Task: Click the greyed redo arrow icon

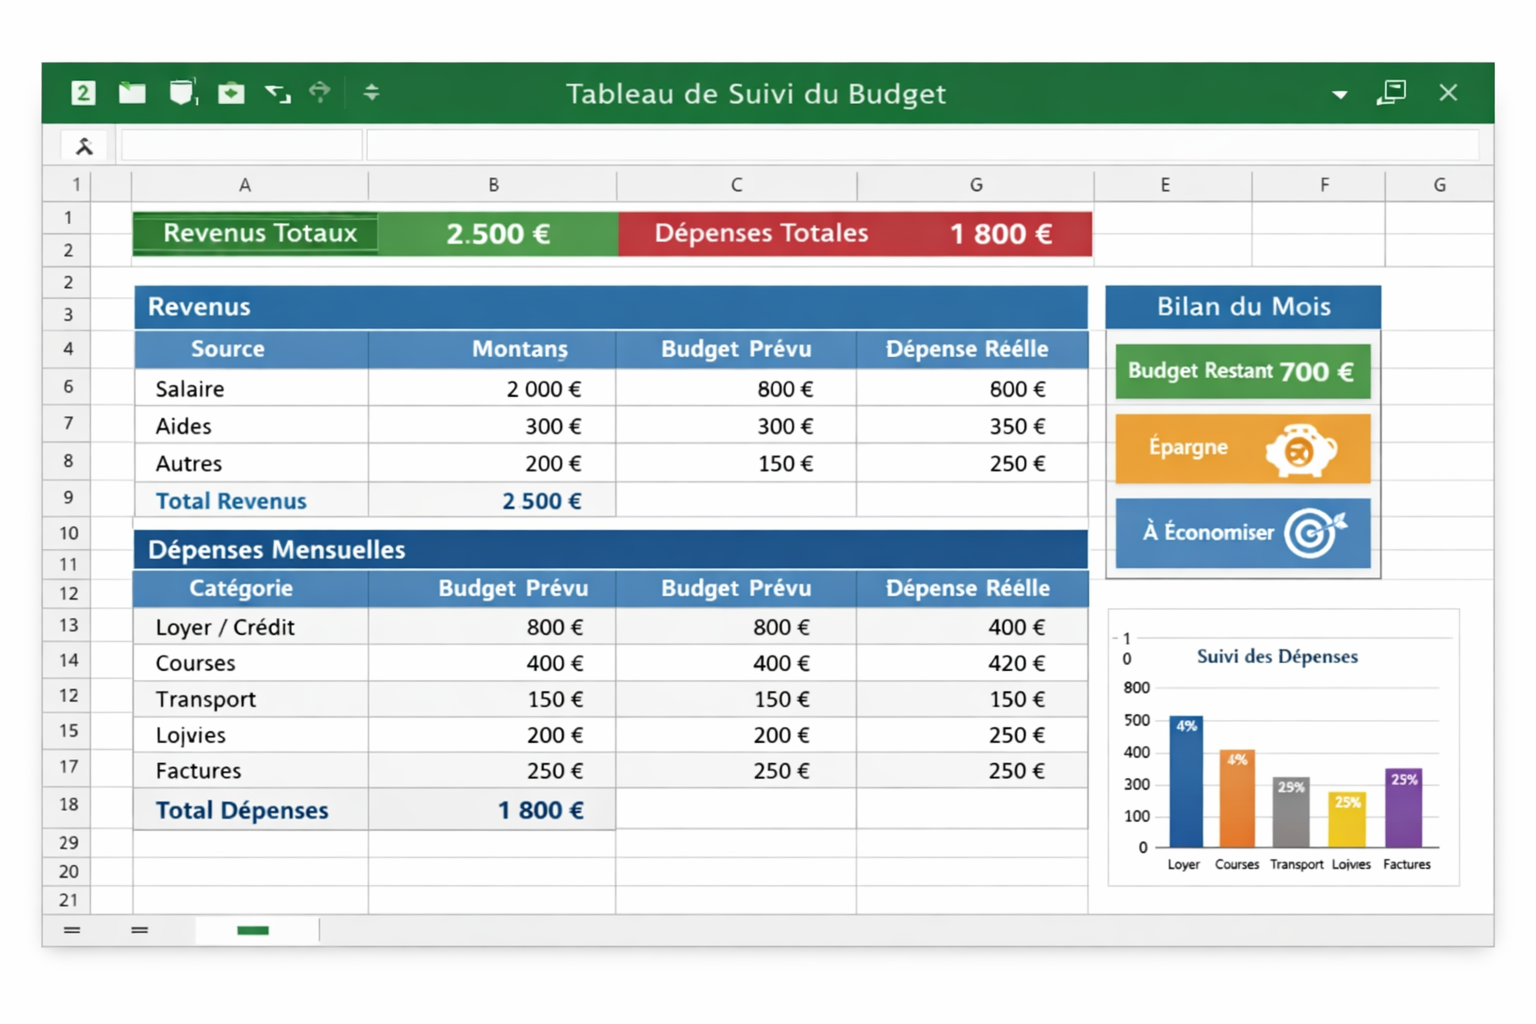Action: (x=320, y=93)
